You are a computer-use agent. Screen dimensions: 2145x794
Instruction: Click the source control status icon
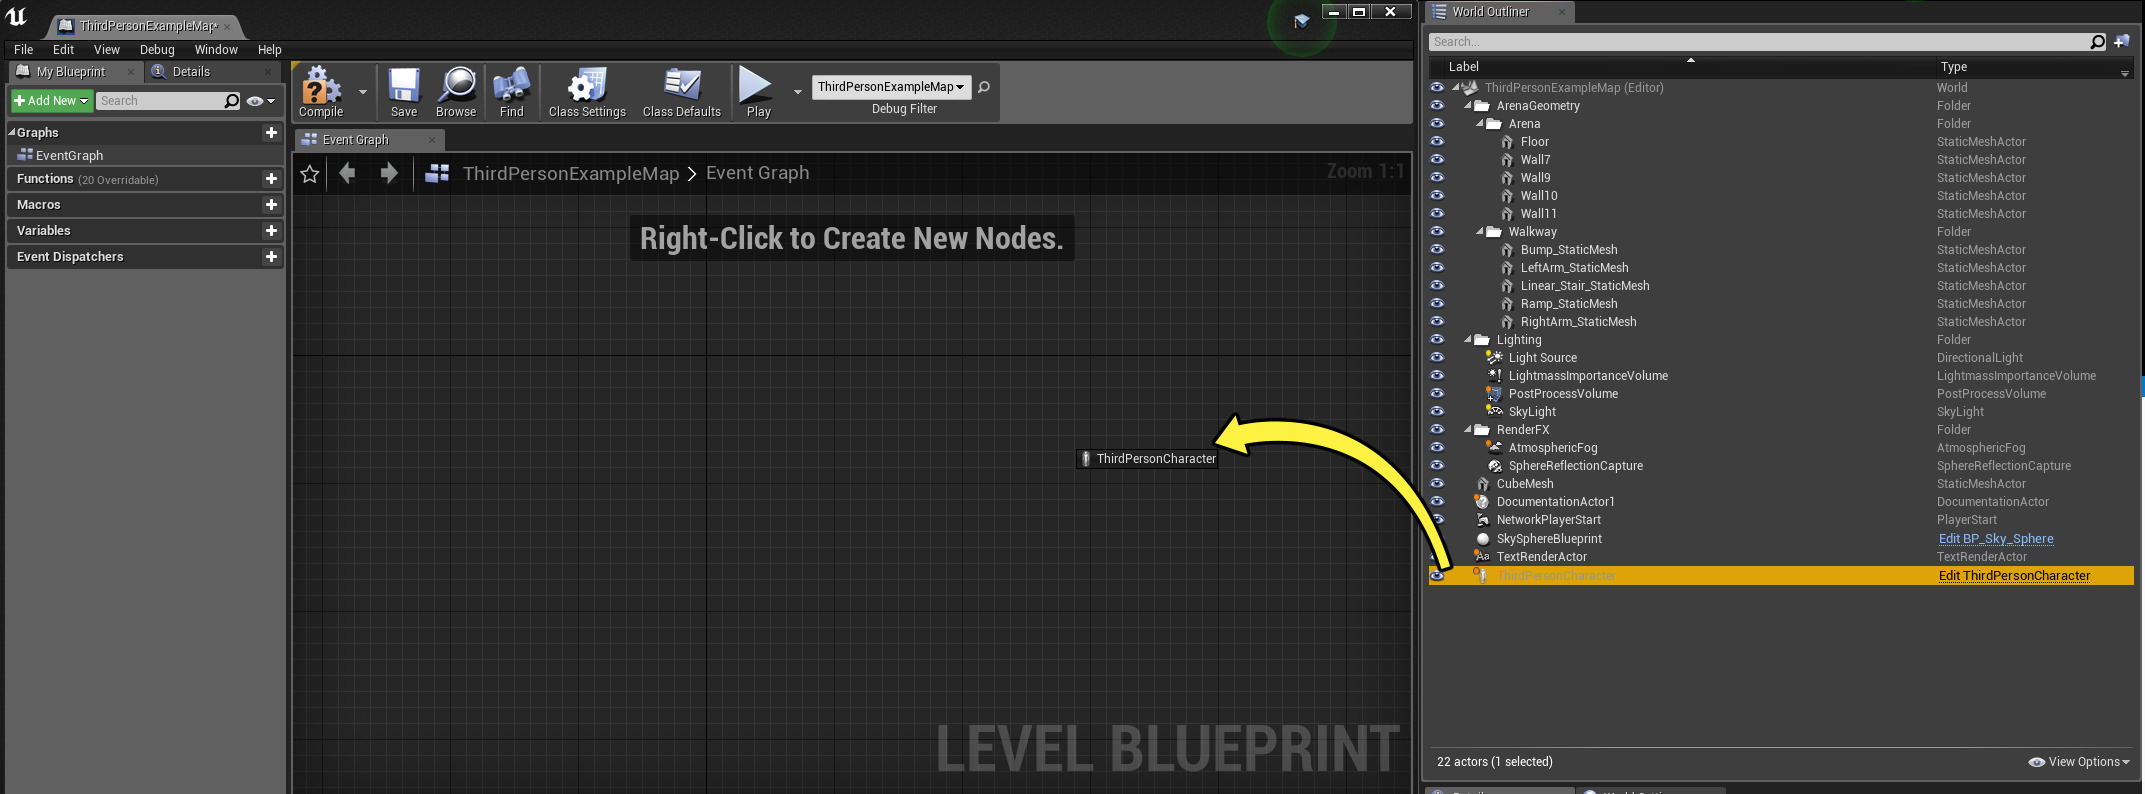click(1301, 20)
